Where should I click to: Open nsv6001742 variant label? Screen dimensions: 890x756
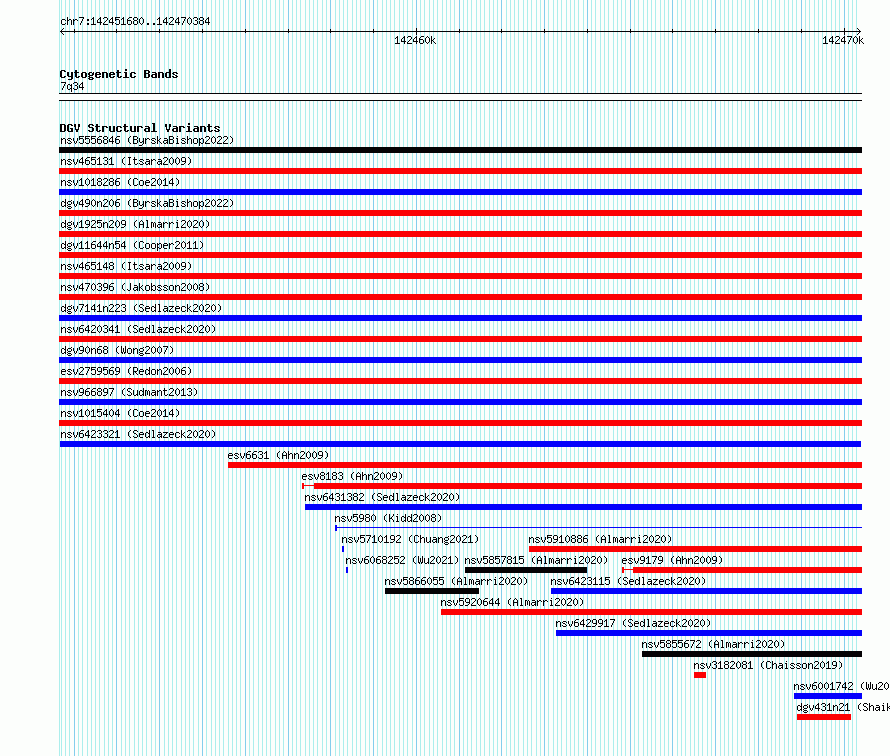841,686
